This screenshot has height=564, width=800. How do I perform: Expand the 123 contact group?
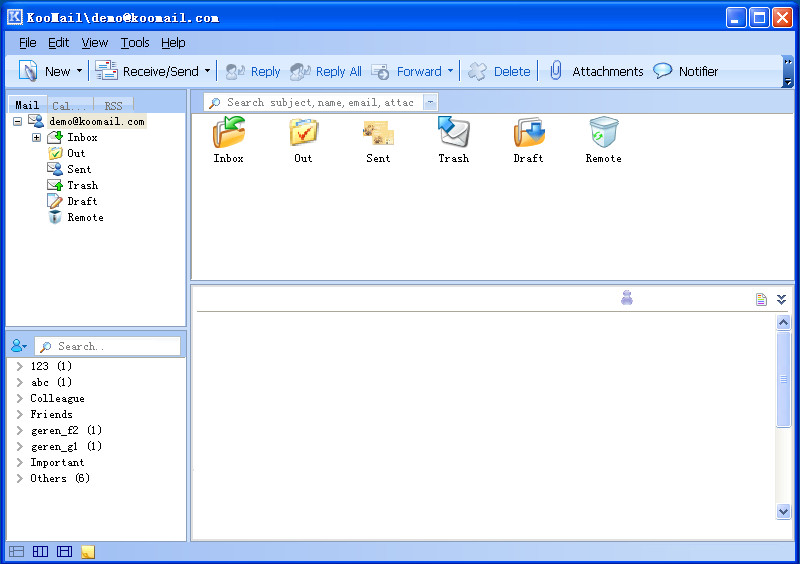pyautogui.click(x=20, y=366)
